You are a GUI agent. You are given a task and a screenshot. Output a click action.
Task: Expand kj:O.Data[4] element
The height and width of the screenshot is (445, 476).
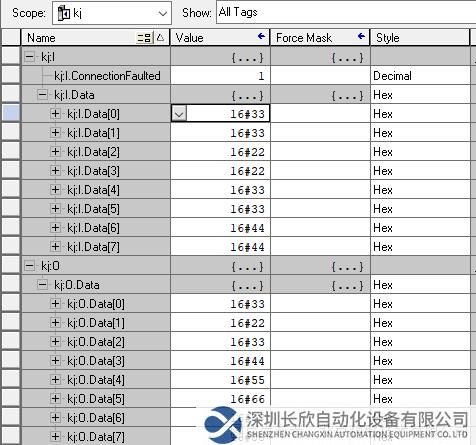55,379
